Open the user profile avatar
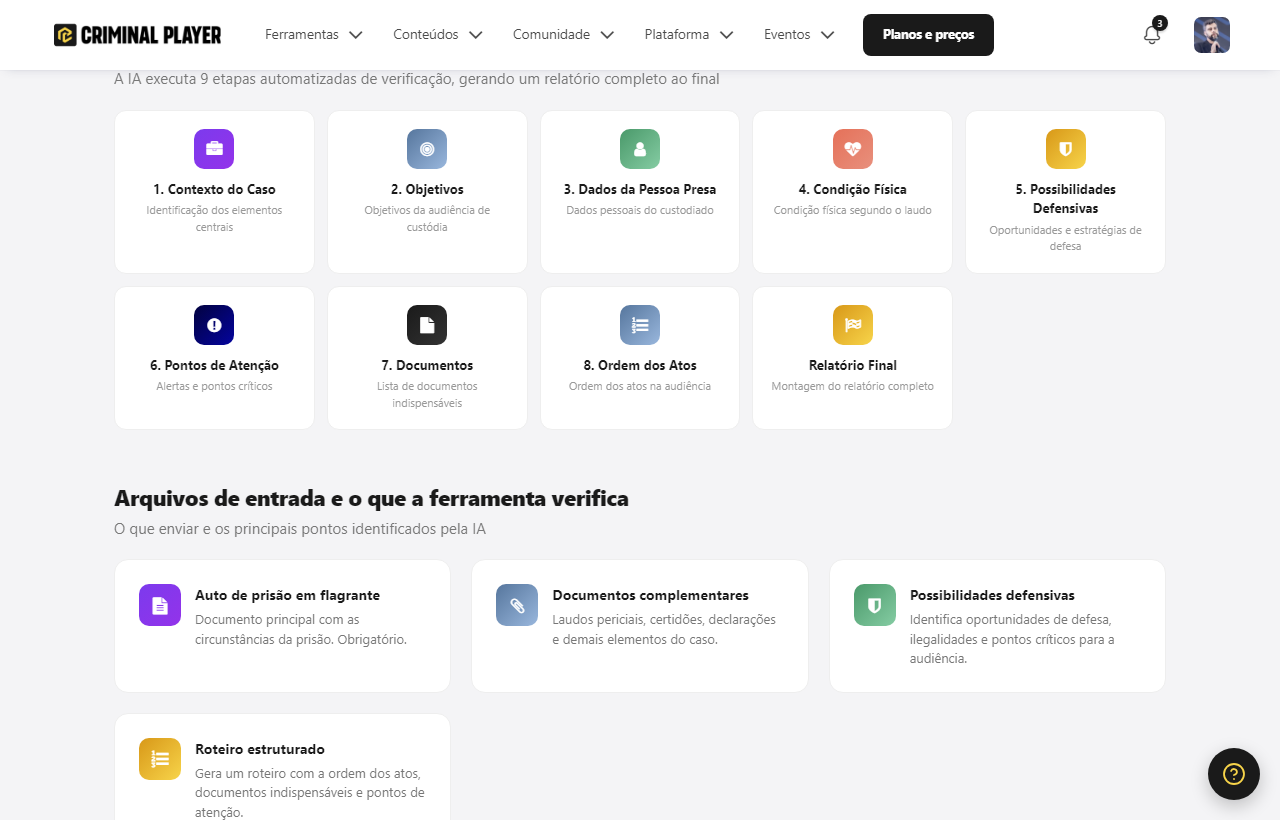This screenshot has height=820, width=1280. (1212, 35)
